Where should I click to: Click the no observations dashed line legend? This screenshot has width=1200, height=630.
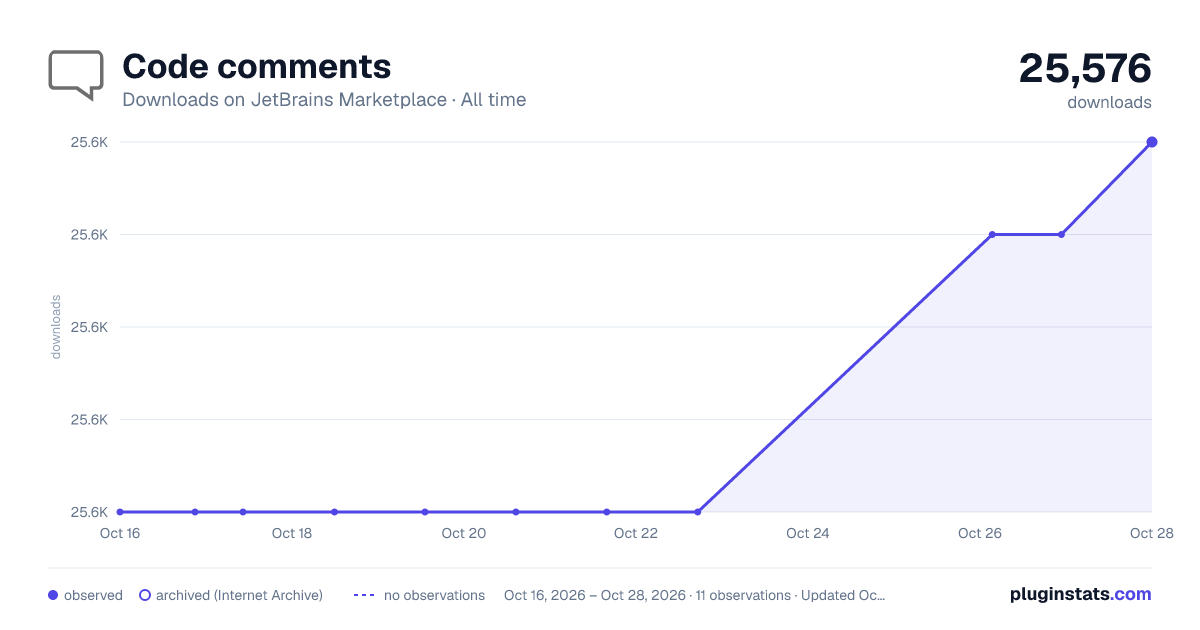(x=364, y=595)
